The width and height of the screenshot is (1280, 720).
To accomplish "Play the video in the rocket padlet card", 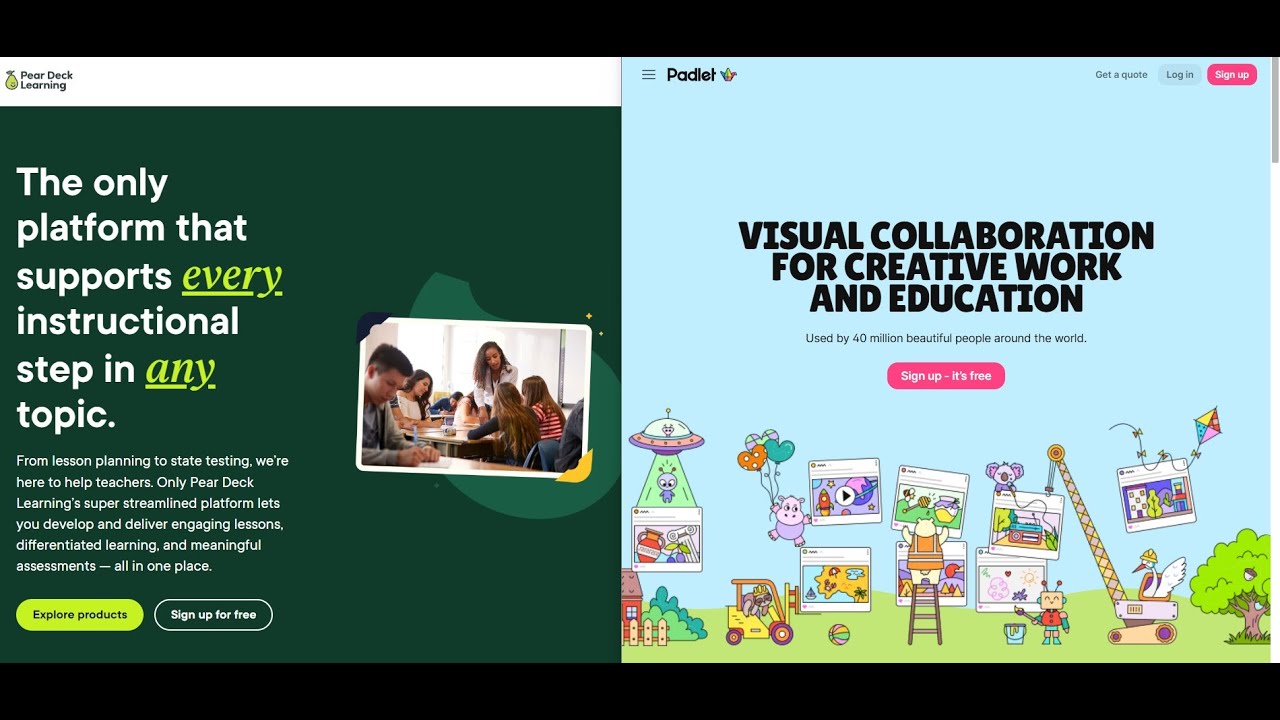I will click(846, 495).
